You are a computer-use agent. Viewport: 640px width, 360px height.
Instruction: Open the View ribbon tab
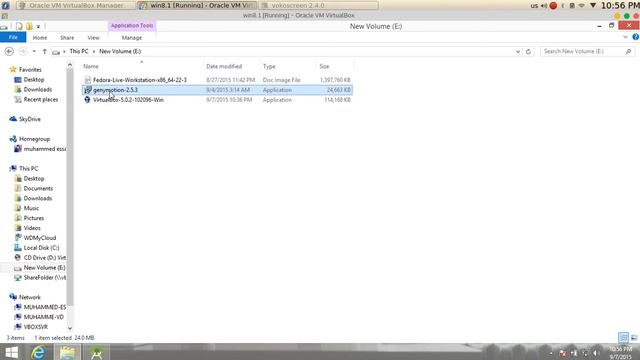coord(93,38)
